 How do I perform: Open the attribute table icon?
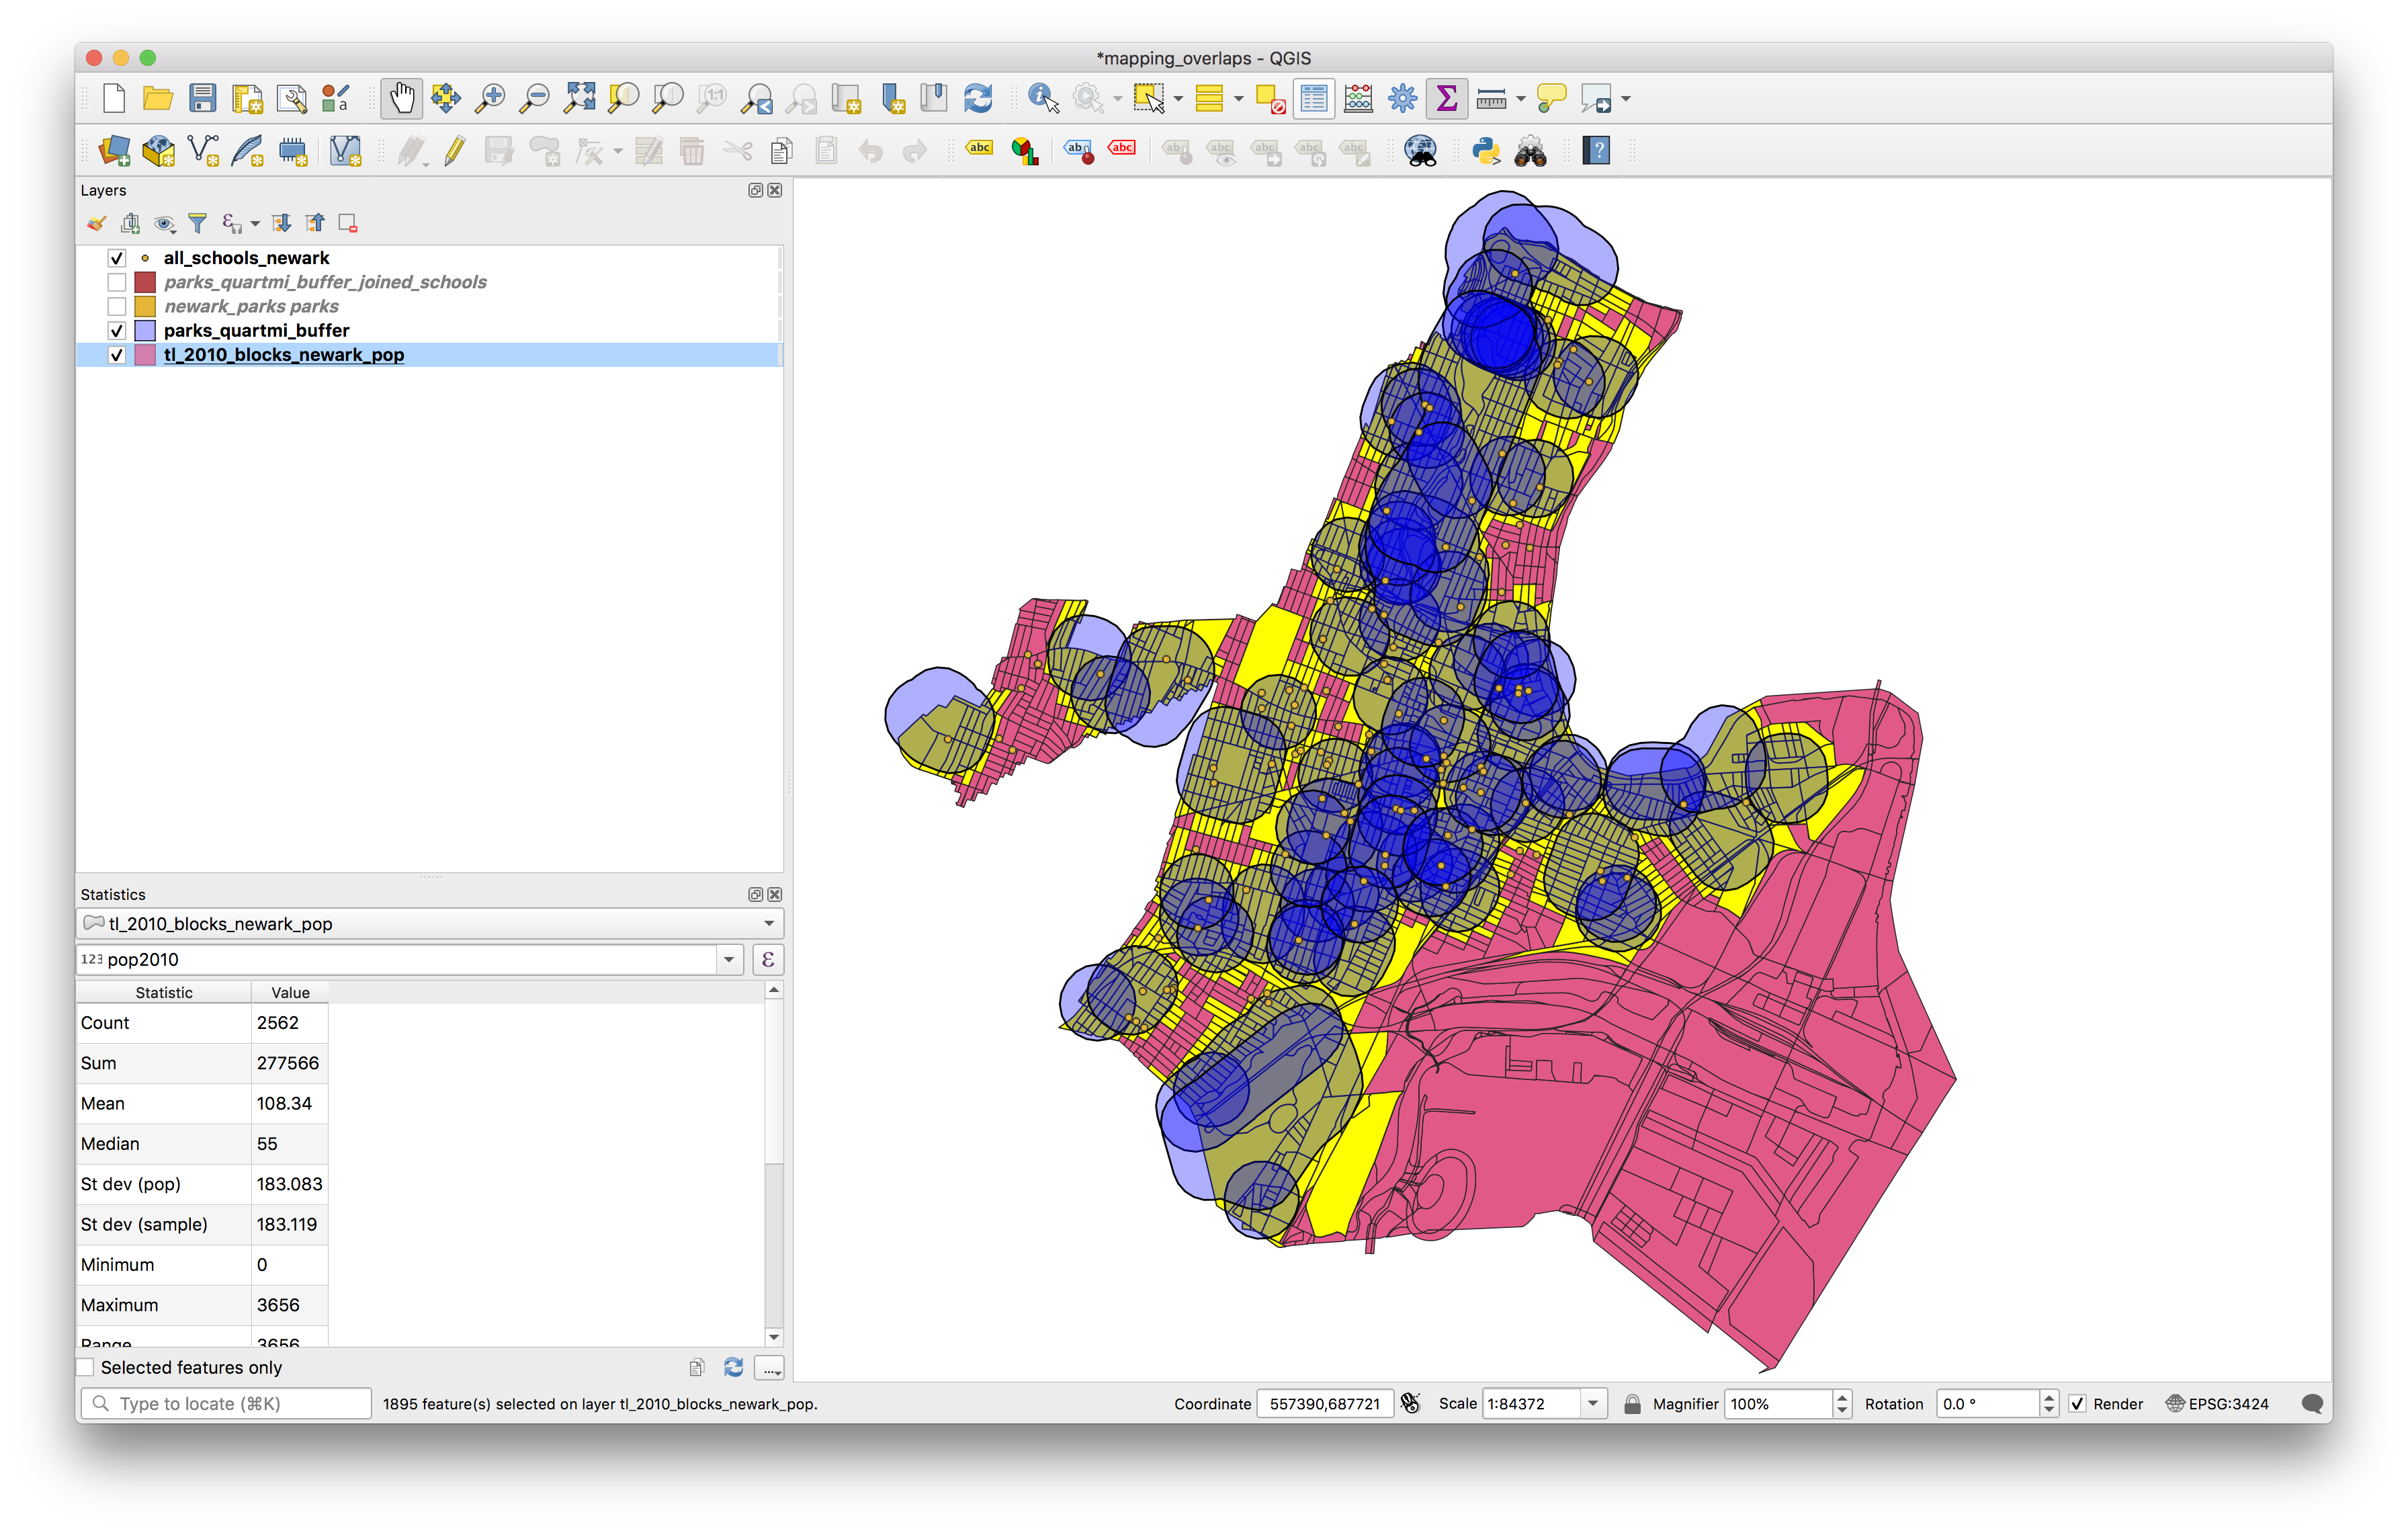pyautogui.click(x=1314, y=99)
